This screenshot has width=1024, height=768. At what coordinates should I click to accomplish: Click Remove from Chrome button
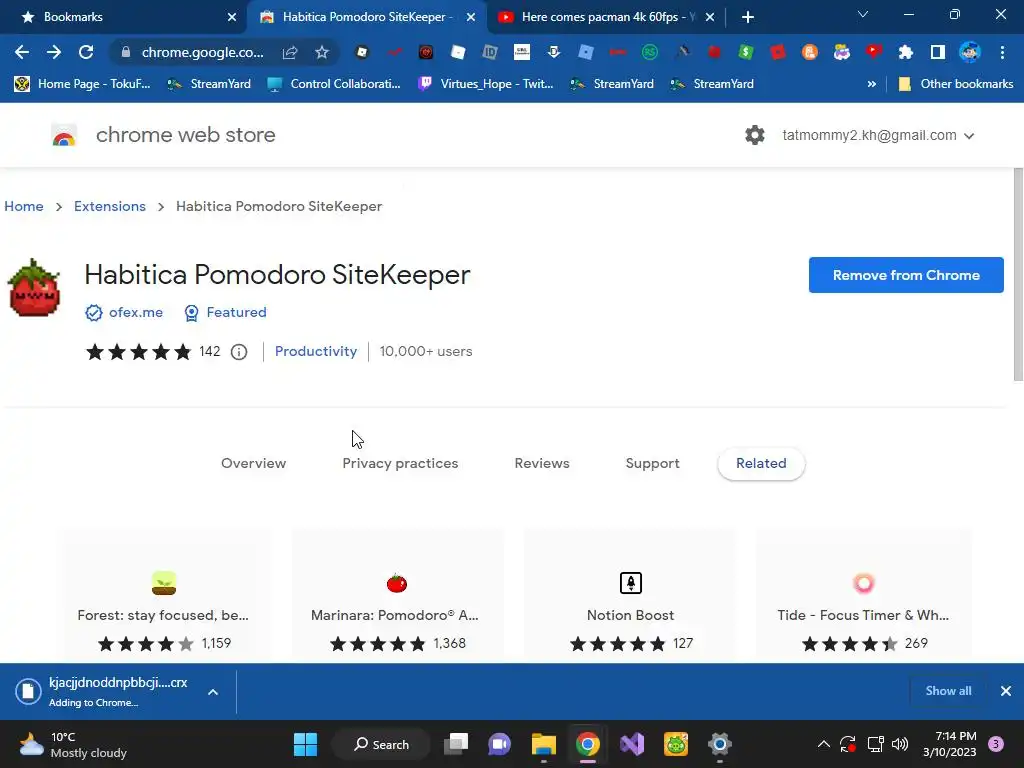tap(906, 275)
